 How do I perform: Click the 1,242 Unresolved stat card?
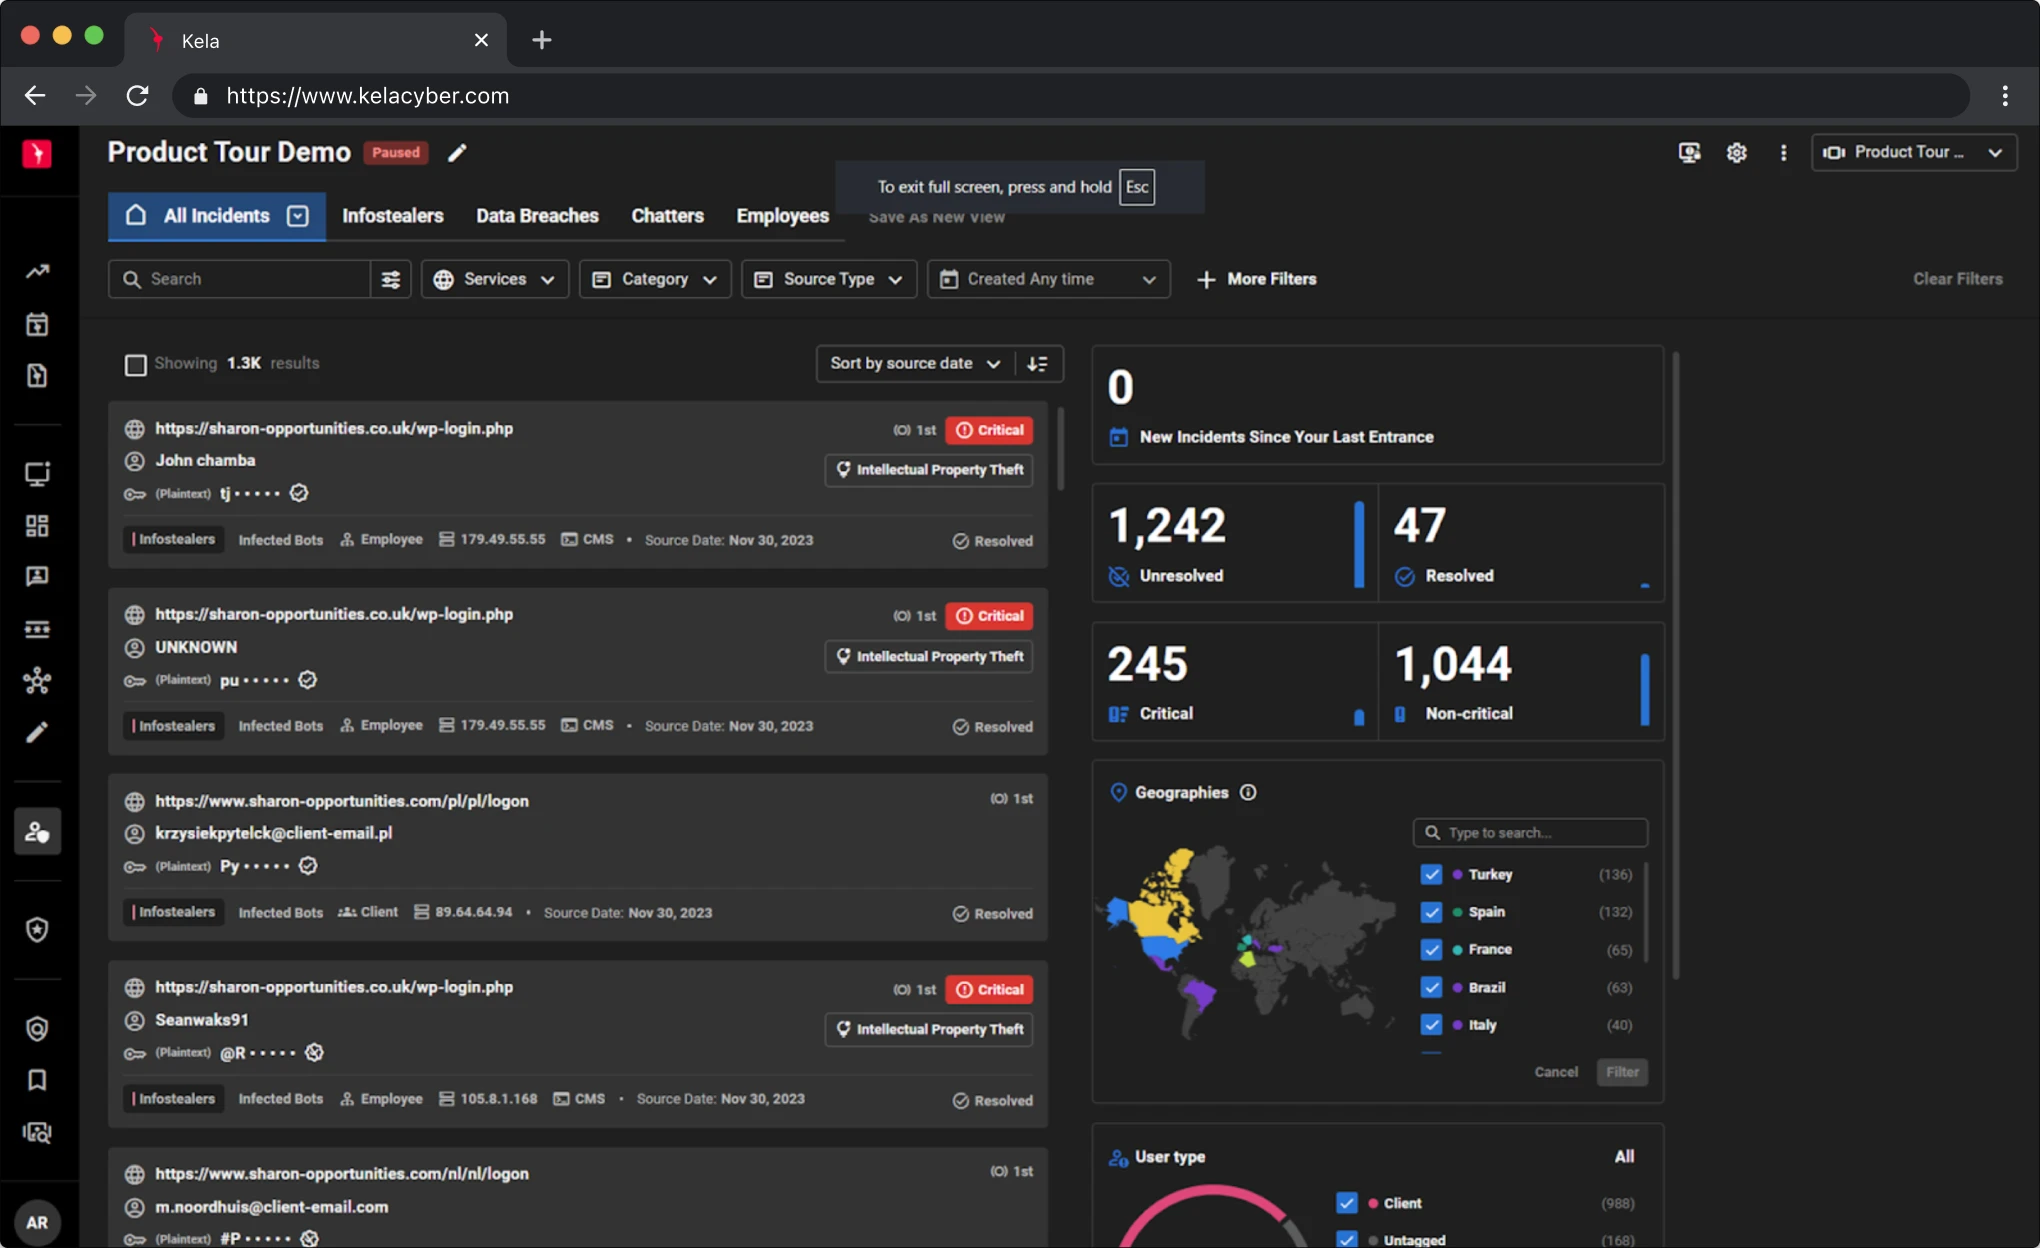(1235, 543)
